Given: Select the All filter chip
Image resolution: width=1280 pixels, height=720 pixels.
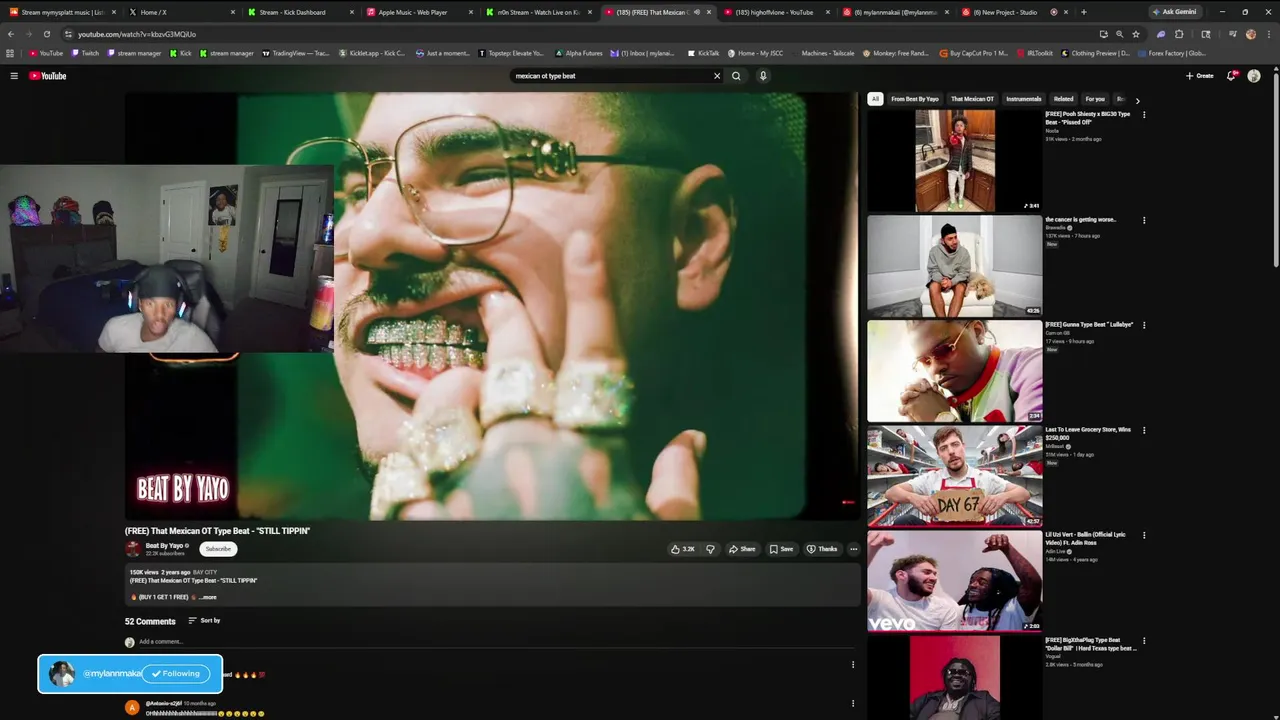Looking at the screenshot, I should 875,99.
